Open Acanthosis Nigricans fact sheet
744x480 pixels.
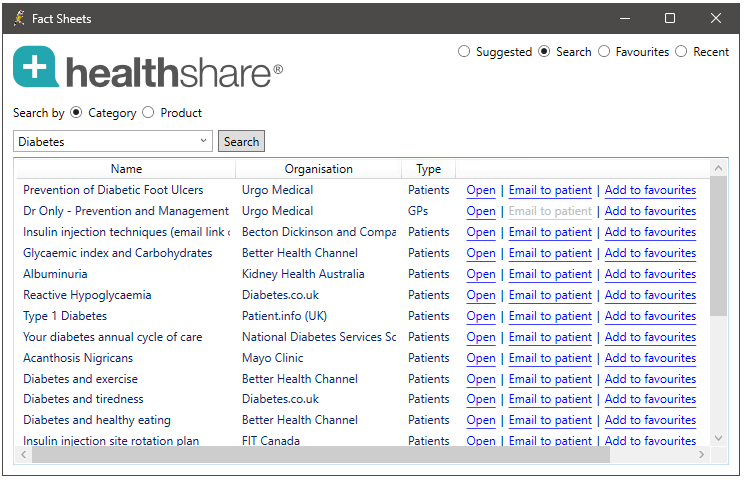click(x=481, y=358)
